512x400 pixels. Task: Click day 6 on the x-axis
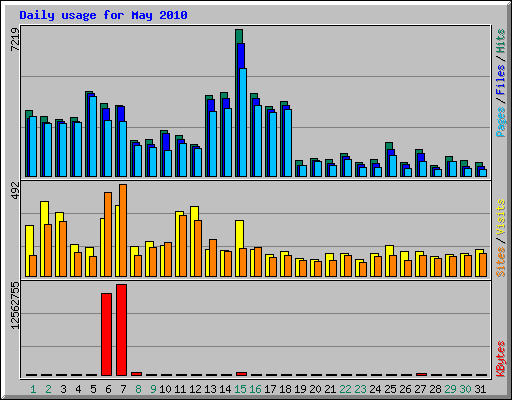coord(108,389)
